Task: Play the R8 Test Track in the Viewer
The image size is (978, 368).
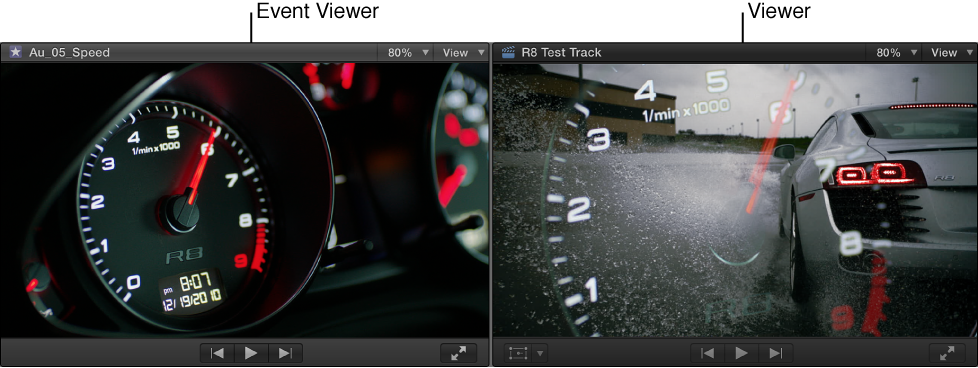Action: (x=742, y=353)
